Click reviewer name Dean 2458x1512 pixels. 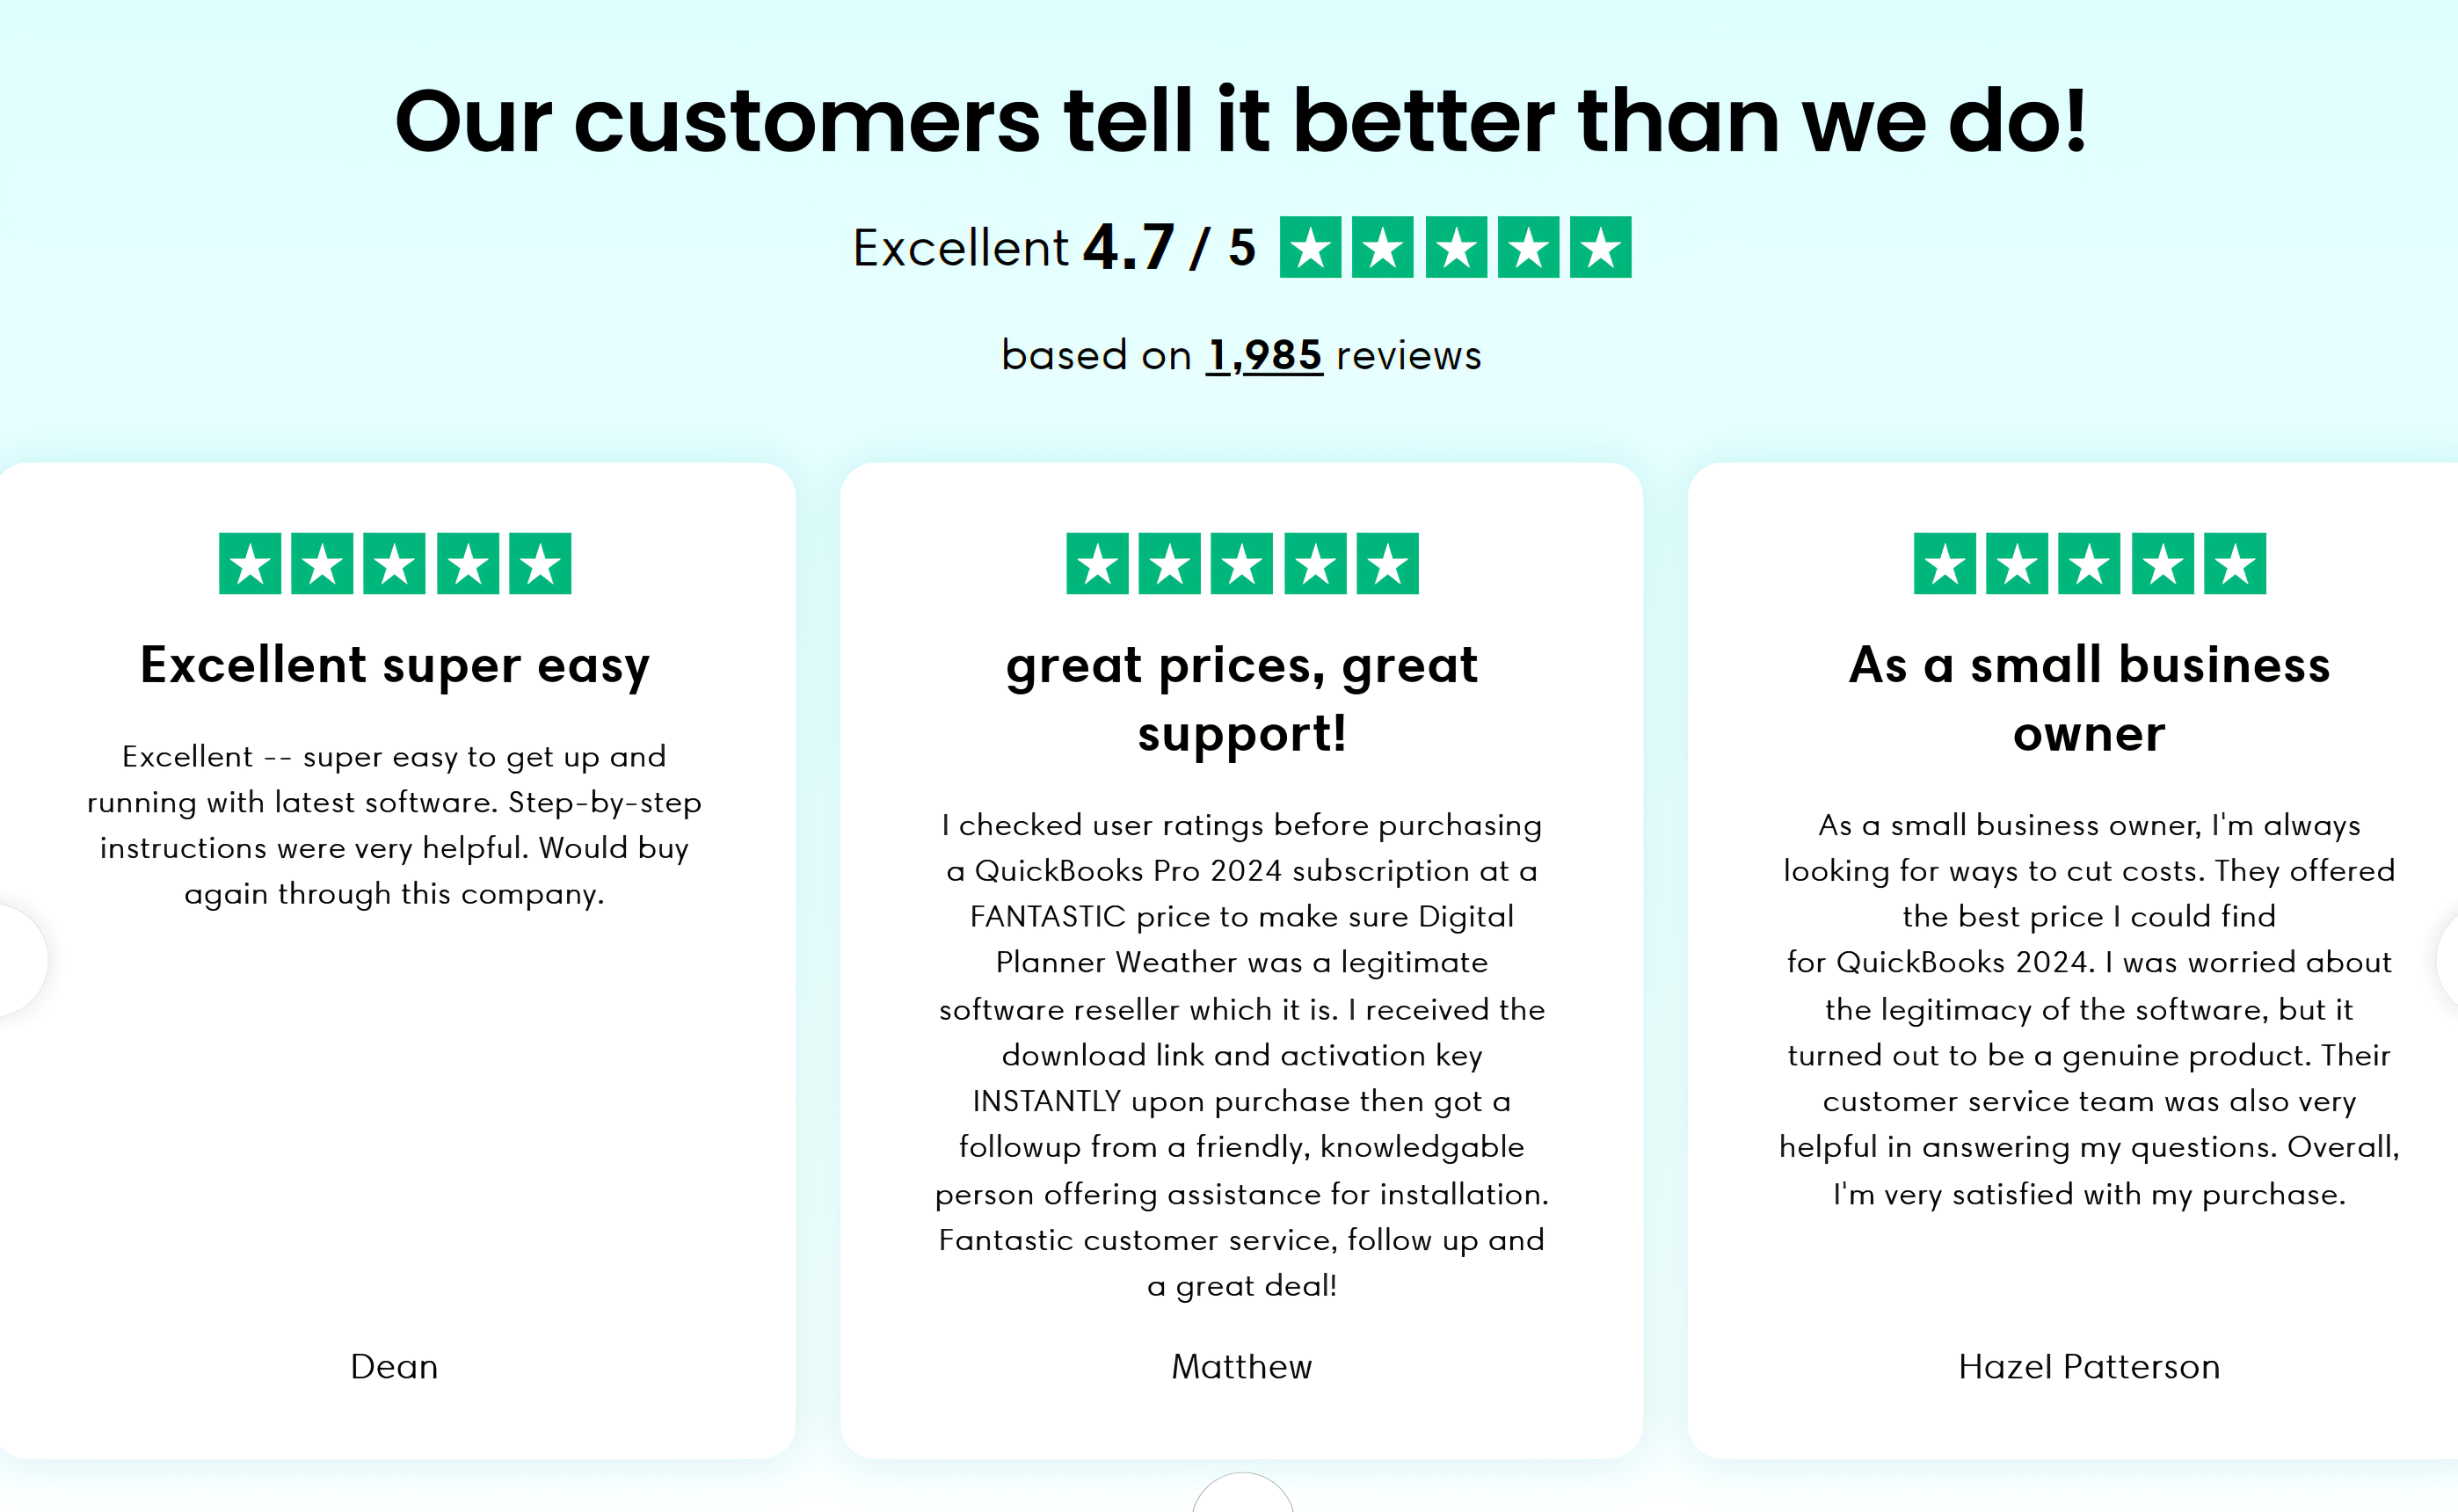click(x=394, y=1366)
